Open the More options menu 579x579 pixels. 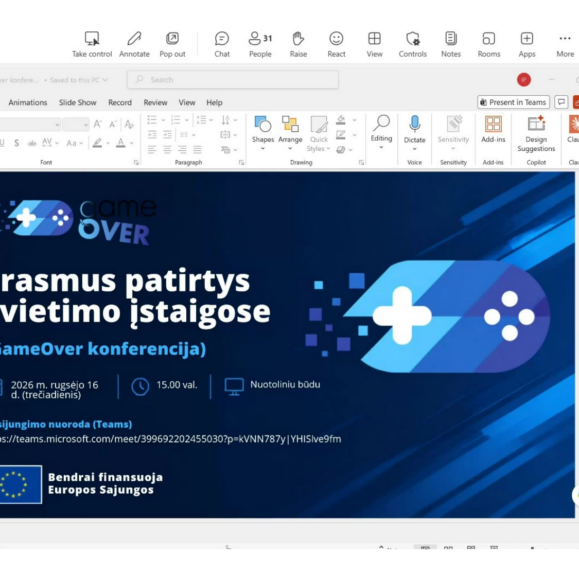pyautogui.click(x=565, y=44)
